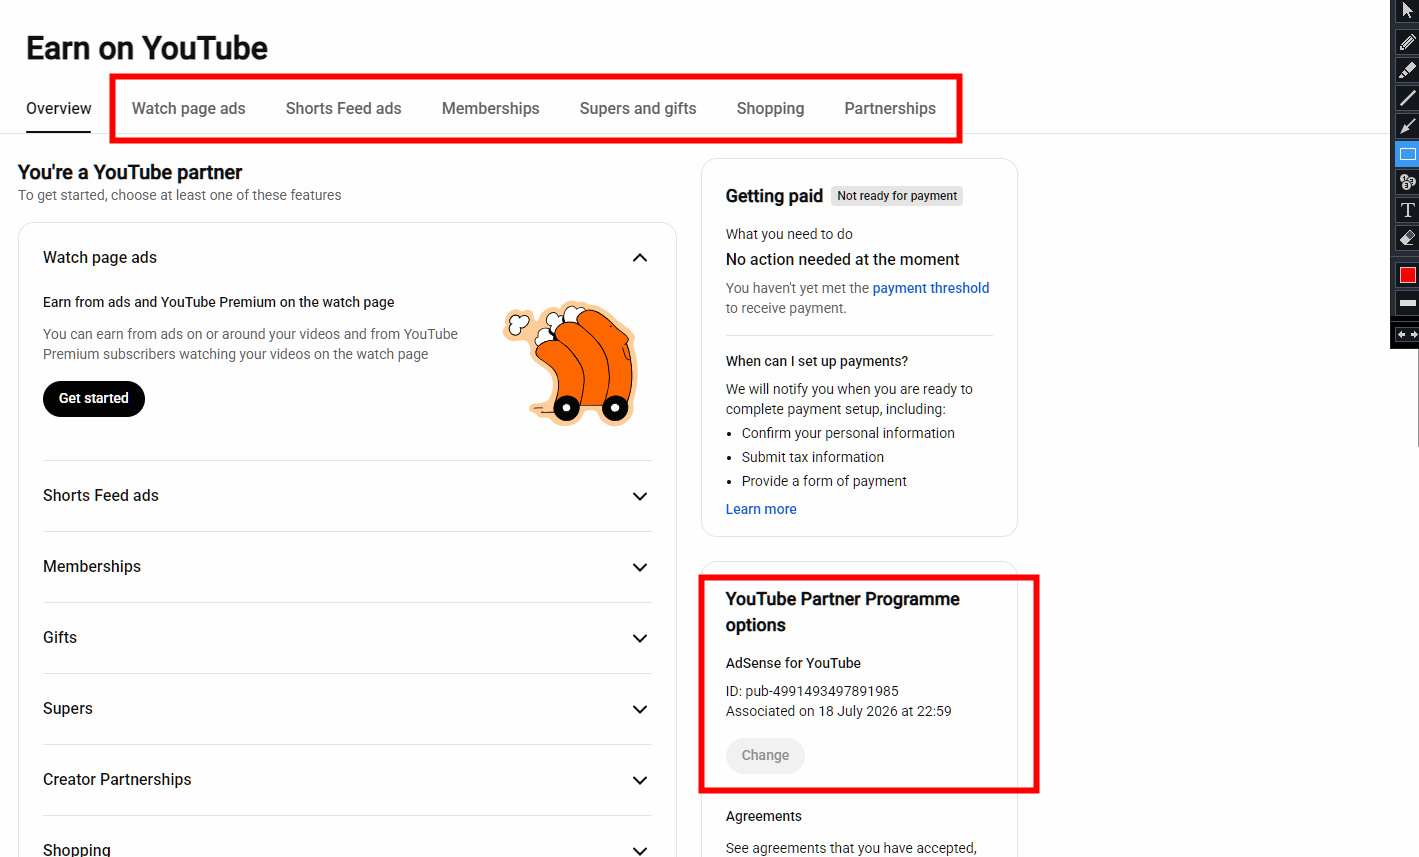1419x857 pixels.
Task: Click the 'Submit tax information' bullet
Action: 813,457
